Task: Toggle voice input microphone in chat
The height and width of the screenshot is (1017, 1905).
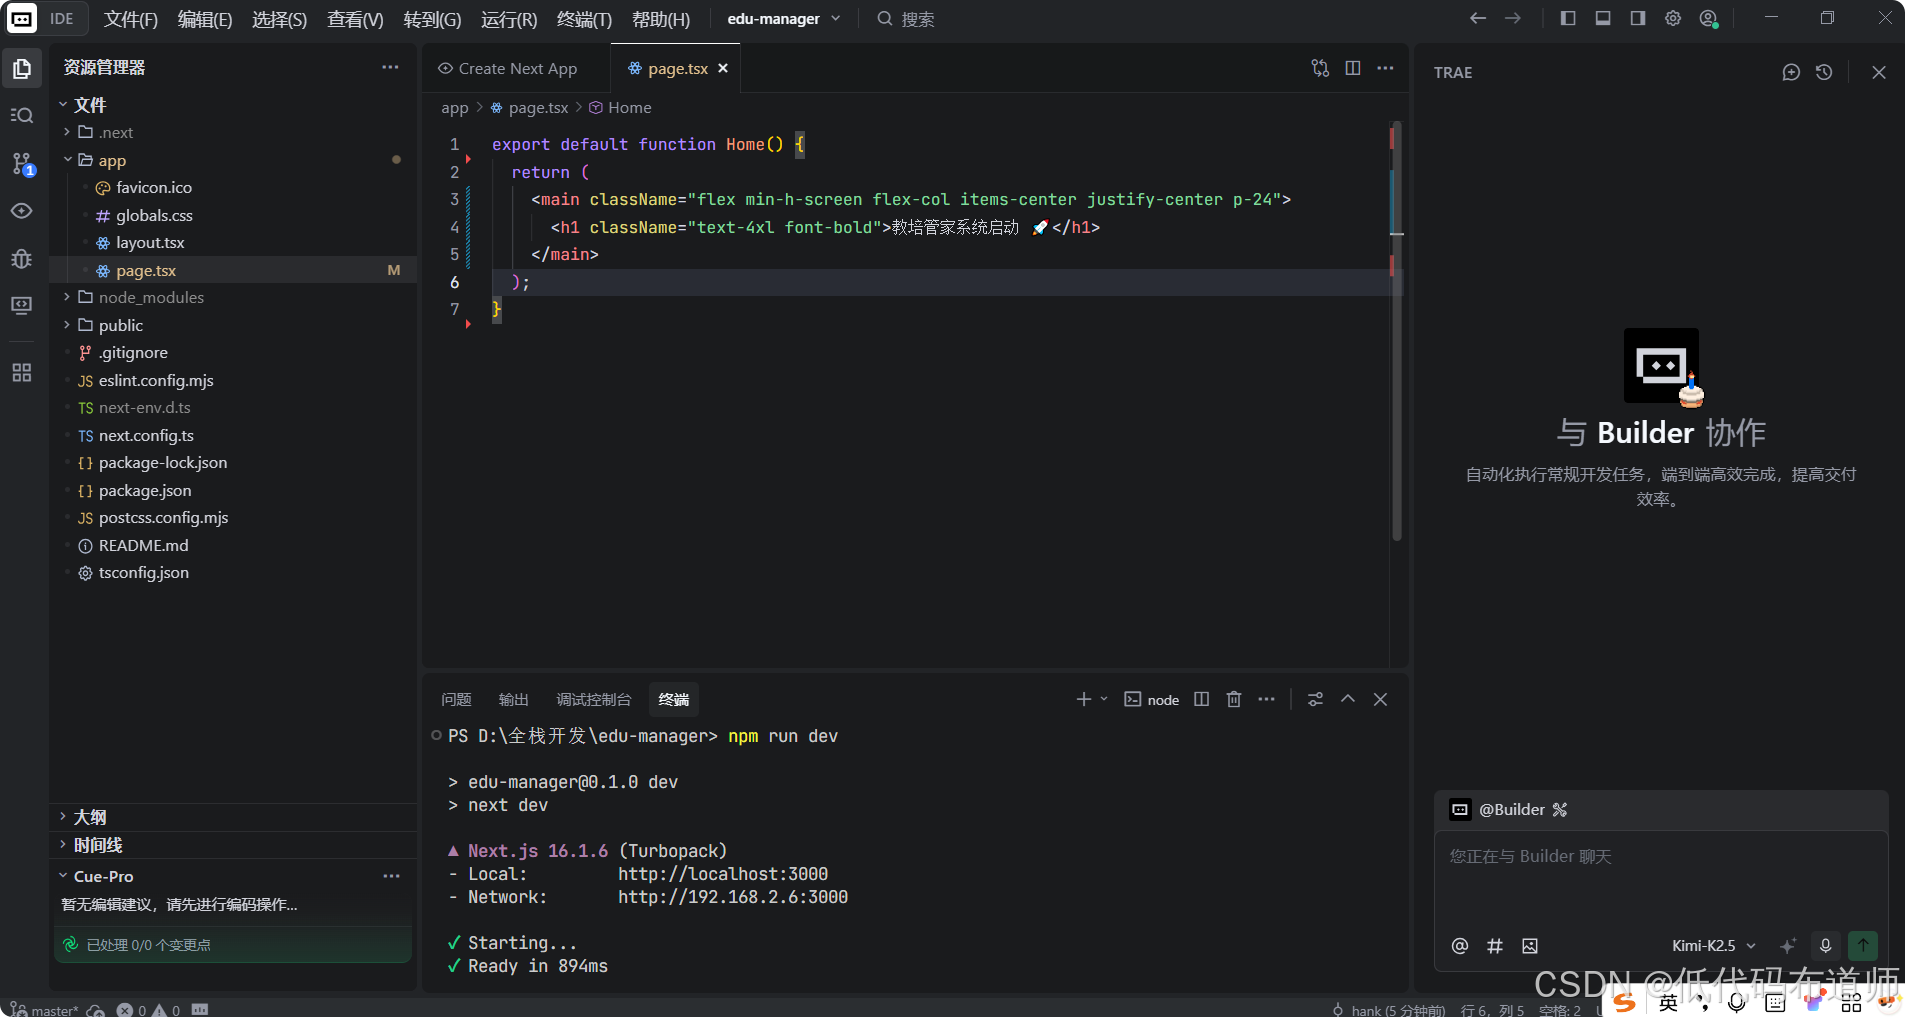Action: point(1826,946)
